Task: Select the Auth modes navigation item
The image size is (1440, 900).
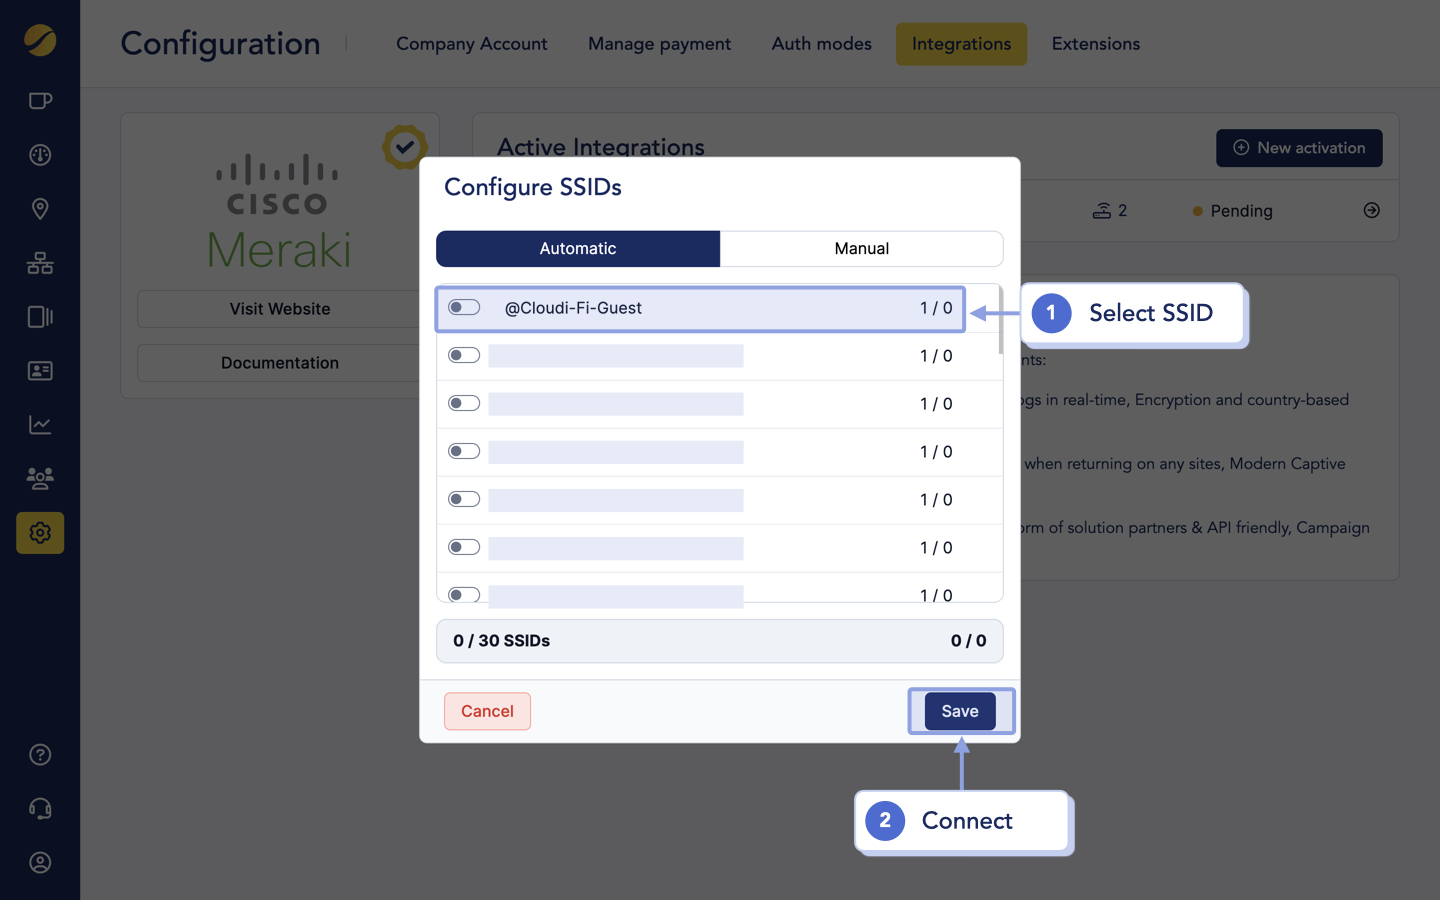Action: [x=821, y=44]
